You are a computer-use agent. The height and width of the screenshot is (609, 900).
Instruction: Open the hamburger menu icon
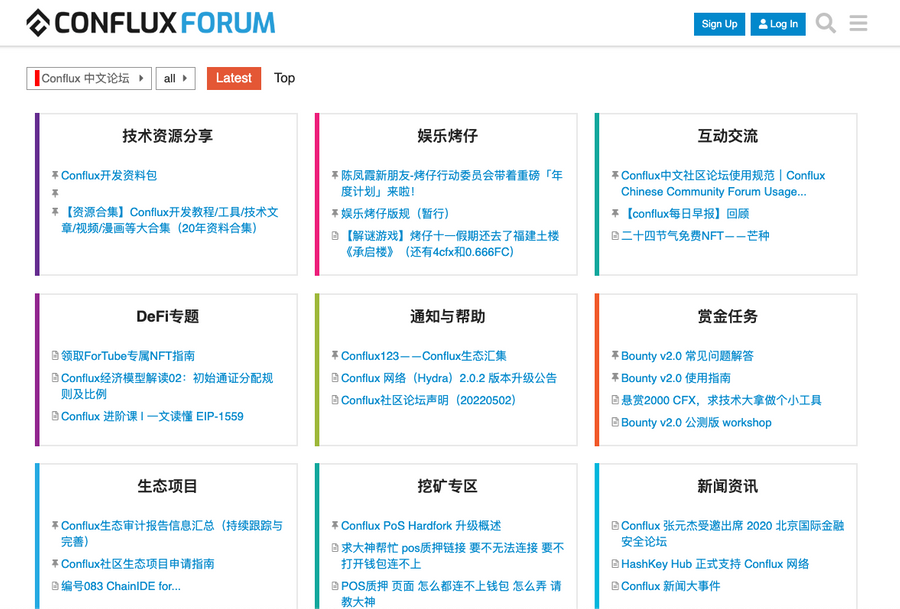click(858, 23)
